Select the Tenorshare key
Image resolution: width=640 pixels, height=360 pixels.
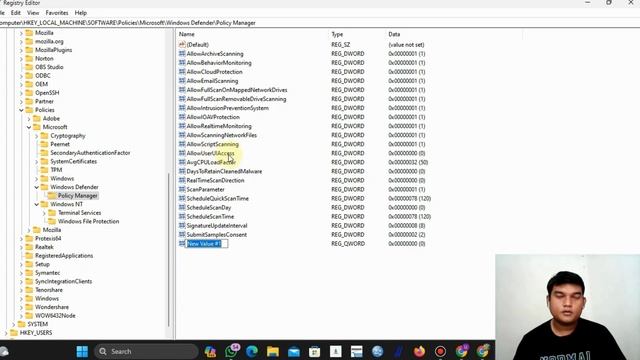pyautogui.click(x=49, y=290)
